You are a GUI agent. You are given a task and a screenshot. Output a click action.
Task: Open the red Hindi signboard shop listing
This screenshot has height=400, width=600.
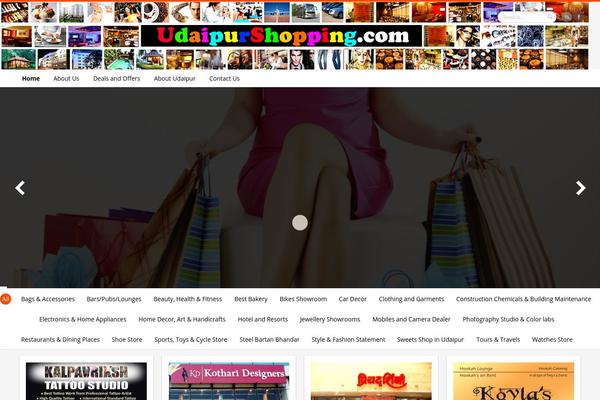click(371, 381)
